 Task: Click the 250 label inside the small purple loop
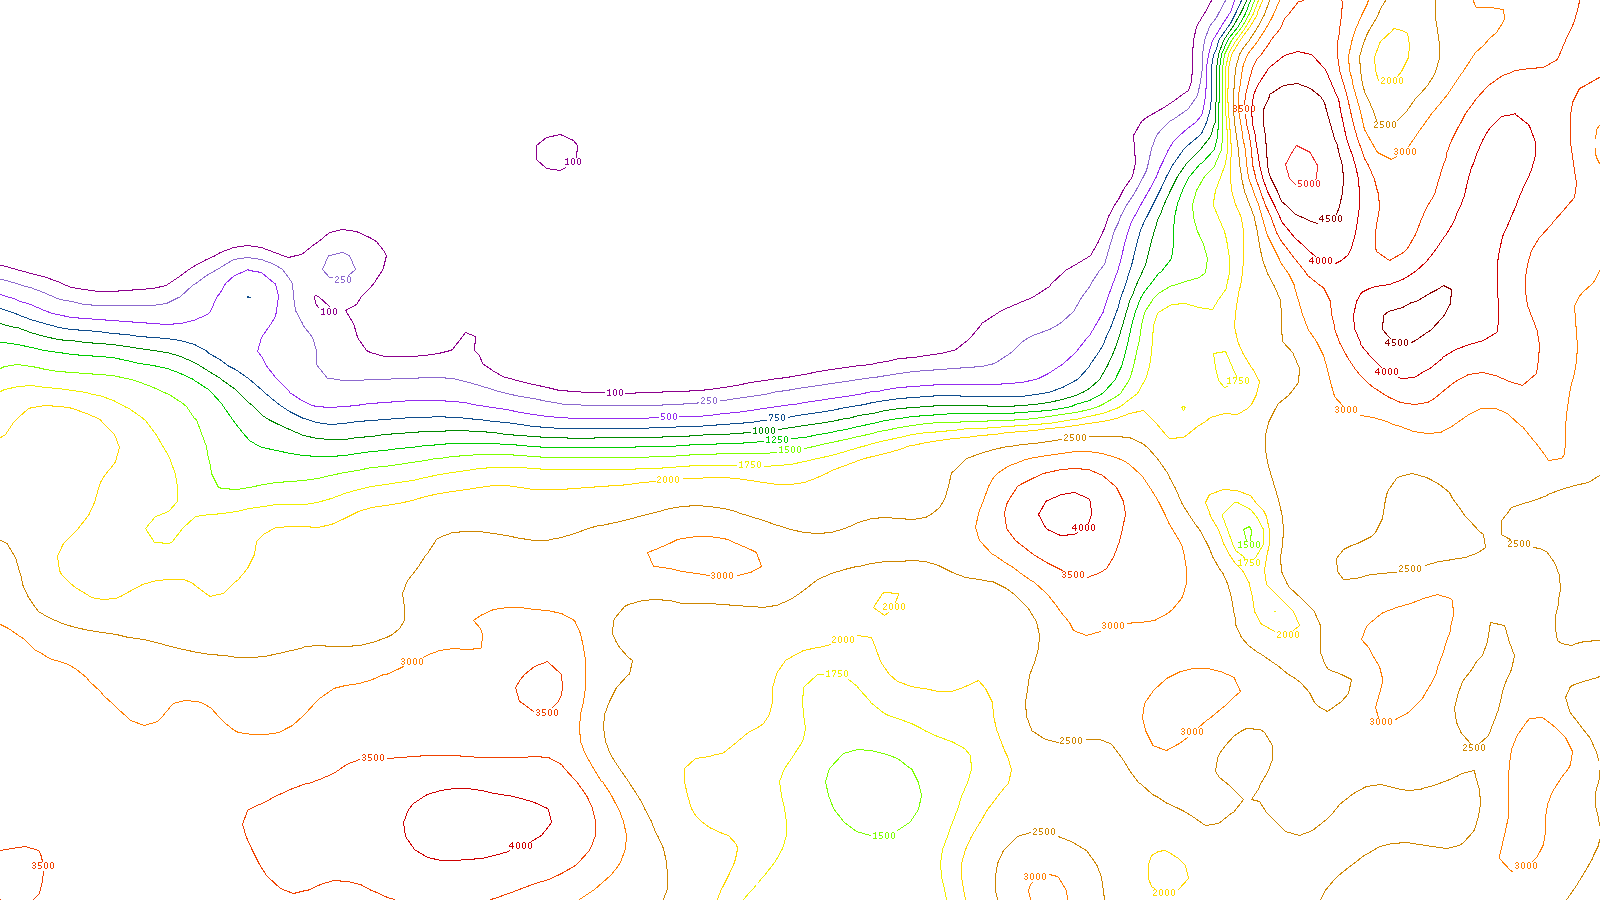click(x=343, y=280)
